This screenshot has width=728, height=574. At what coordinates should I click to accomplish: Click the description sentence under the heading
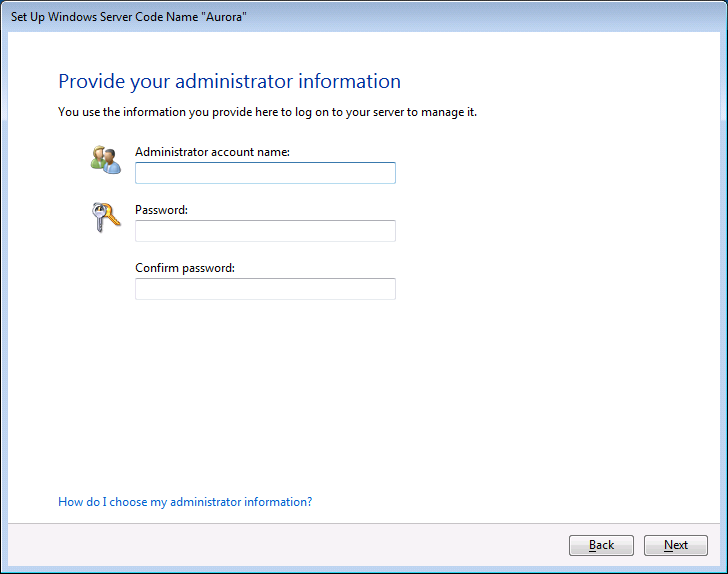coord(267,112)
